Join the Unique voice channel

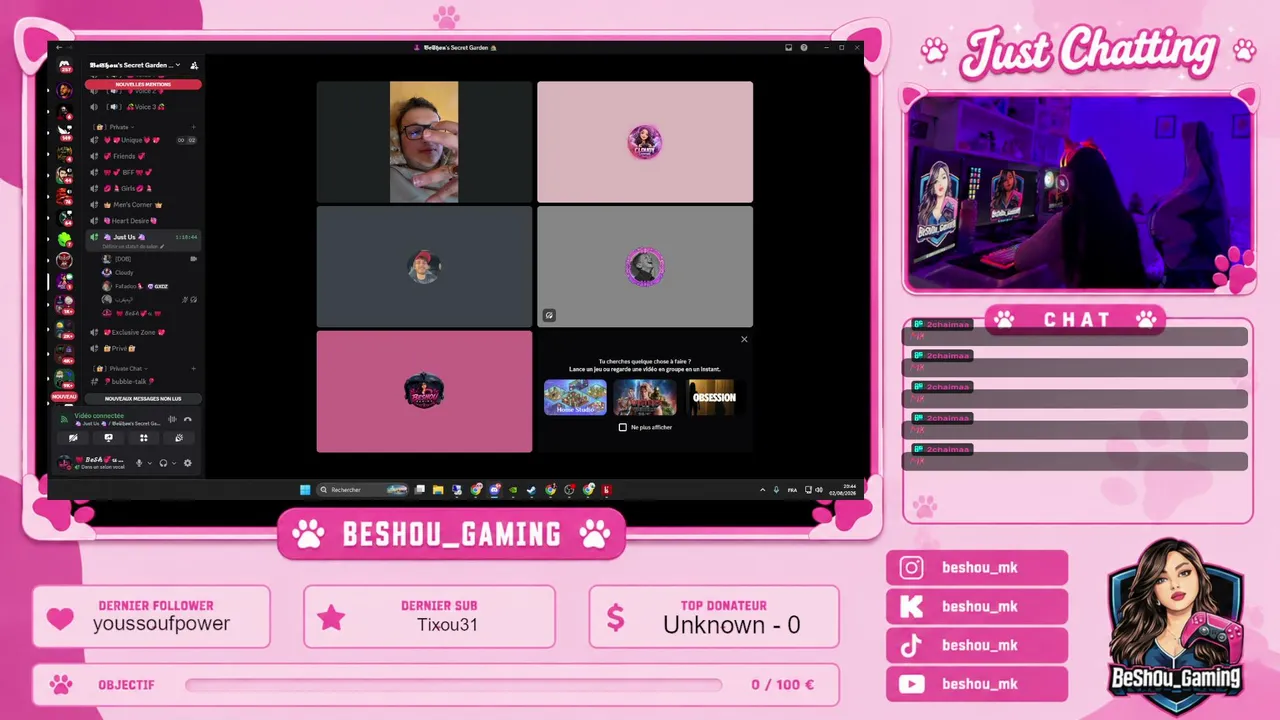point(143,140)
